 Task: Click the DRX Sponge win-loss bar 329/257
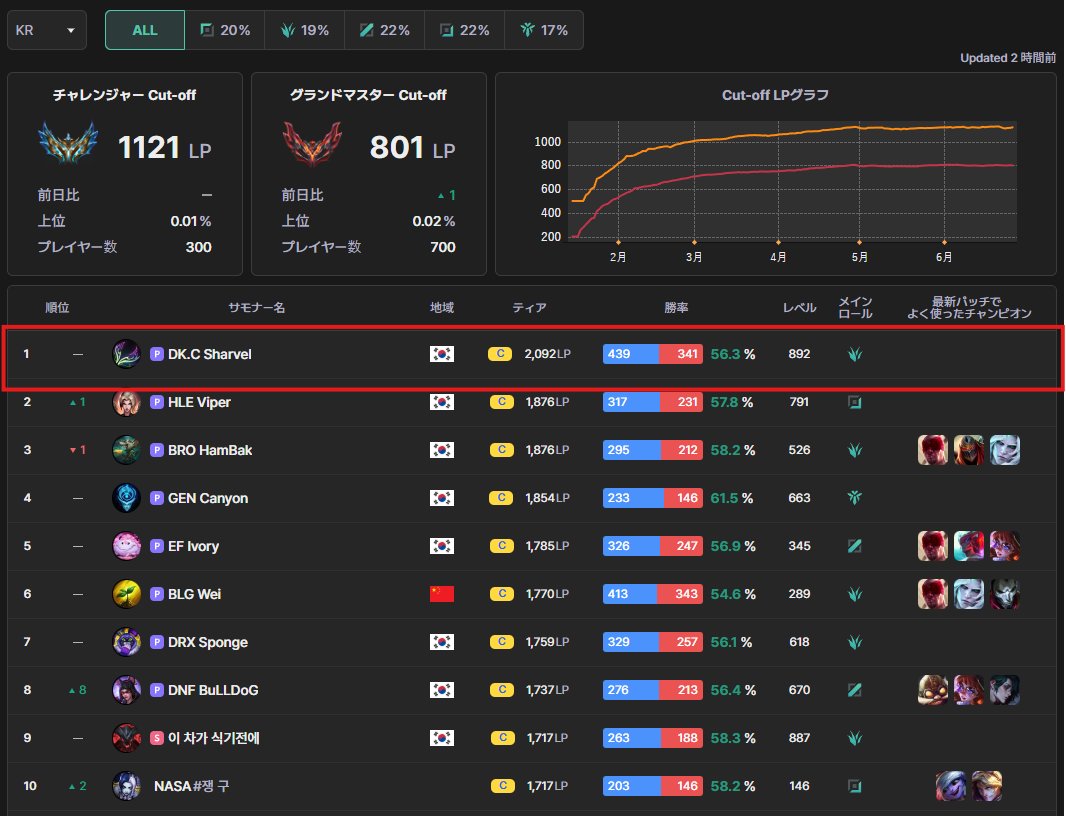coord(653,642)
